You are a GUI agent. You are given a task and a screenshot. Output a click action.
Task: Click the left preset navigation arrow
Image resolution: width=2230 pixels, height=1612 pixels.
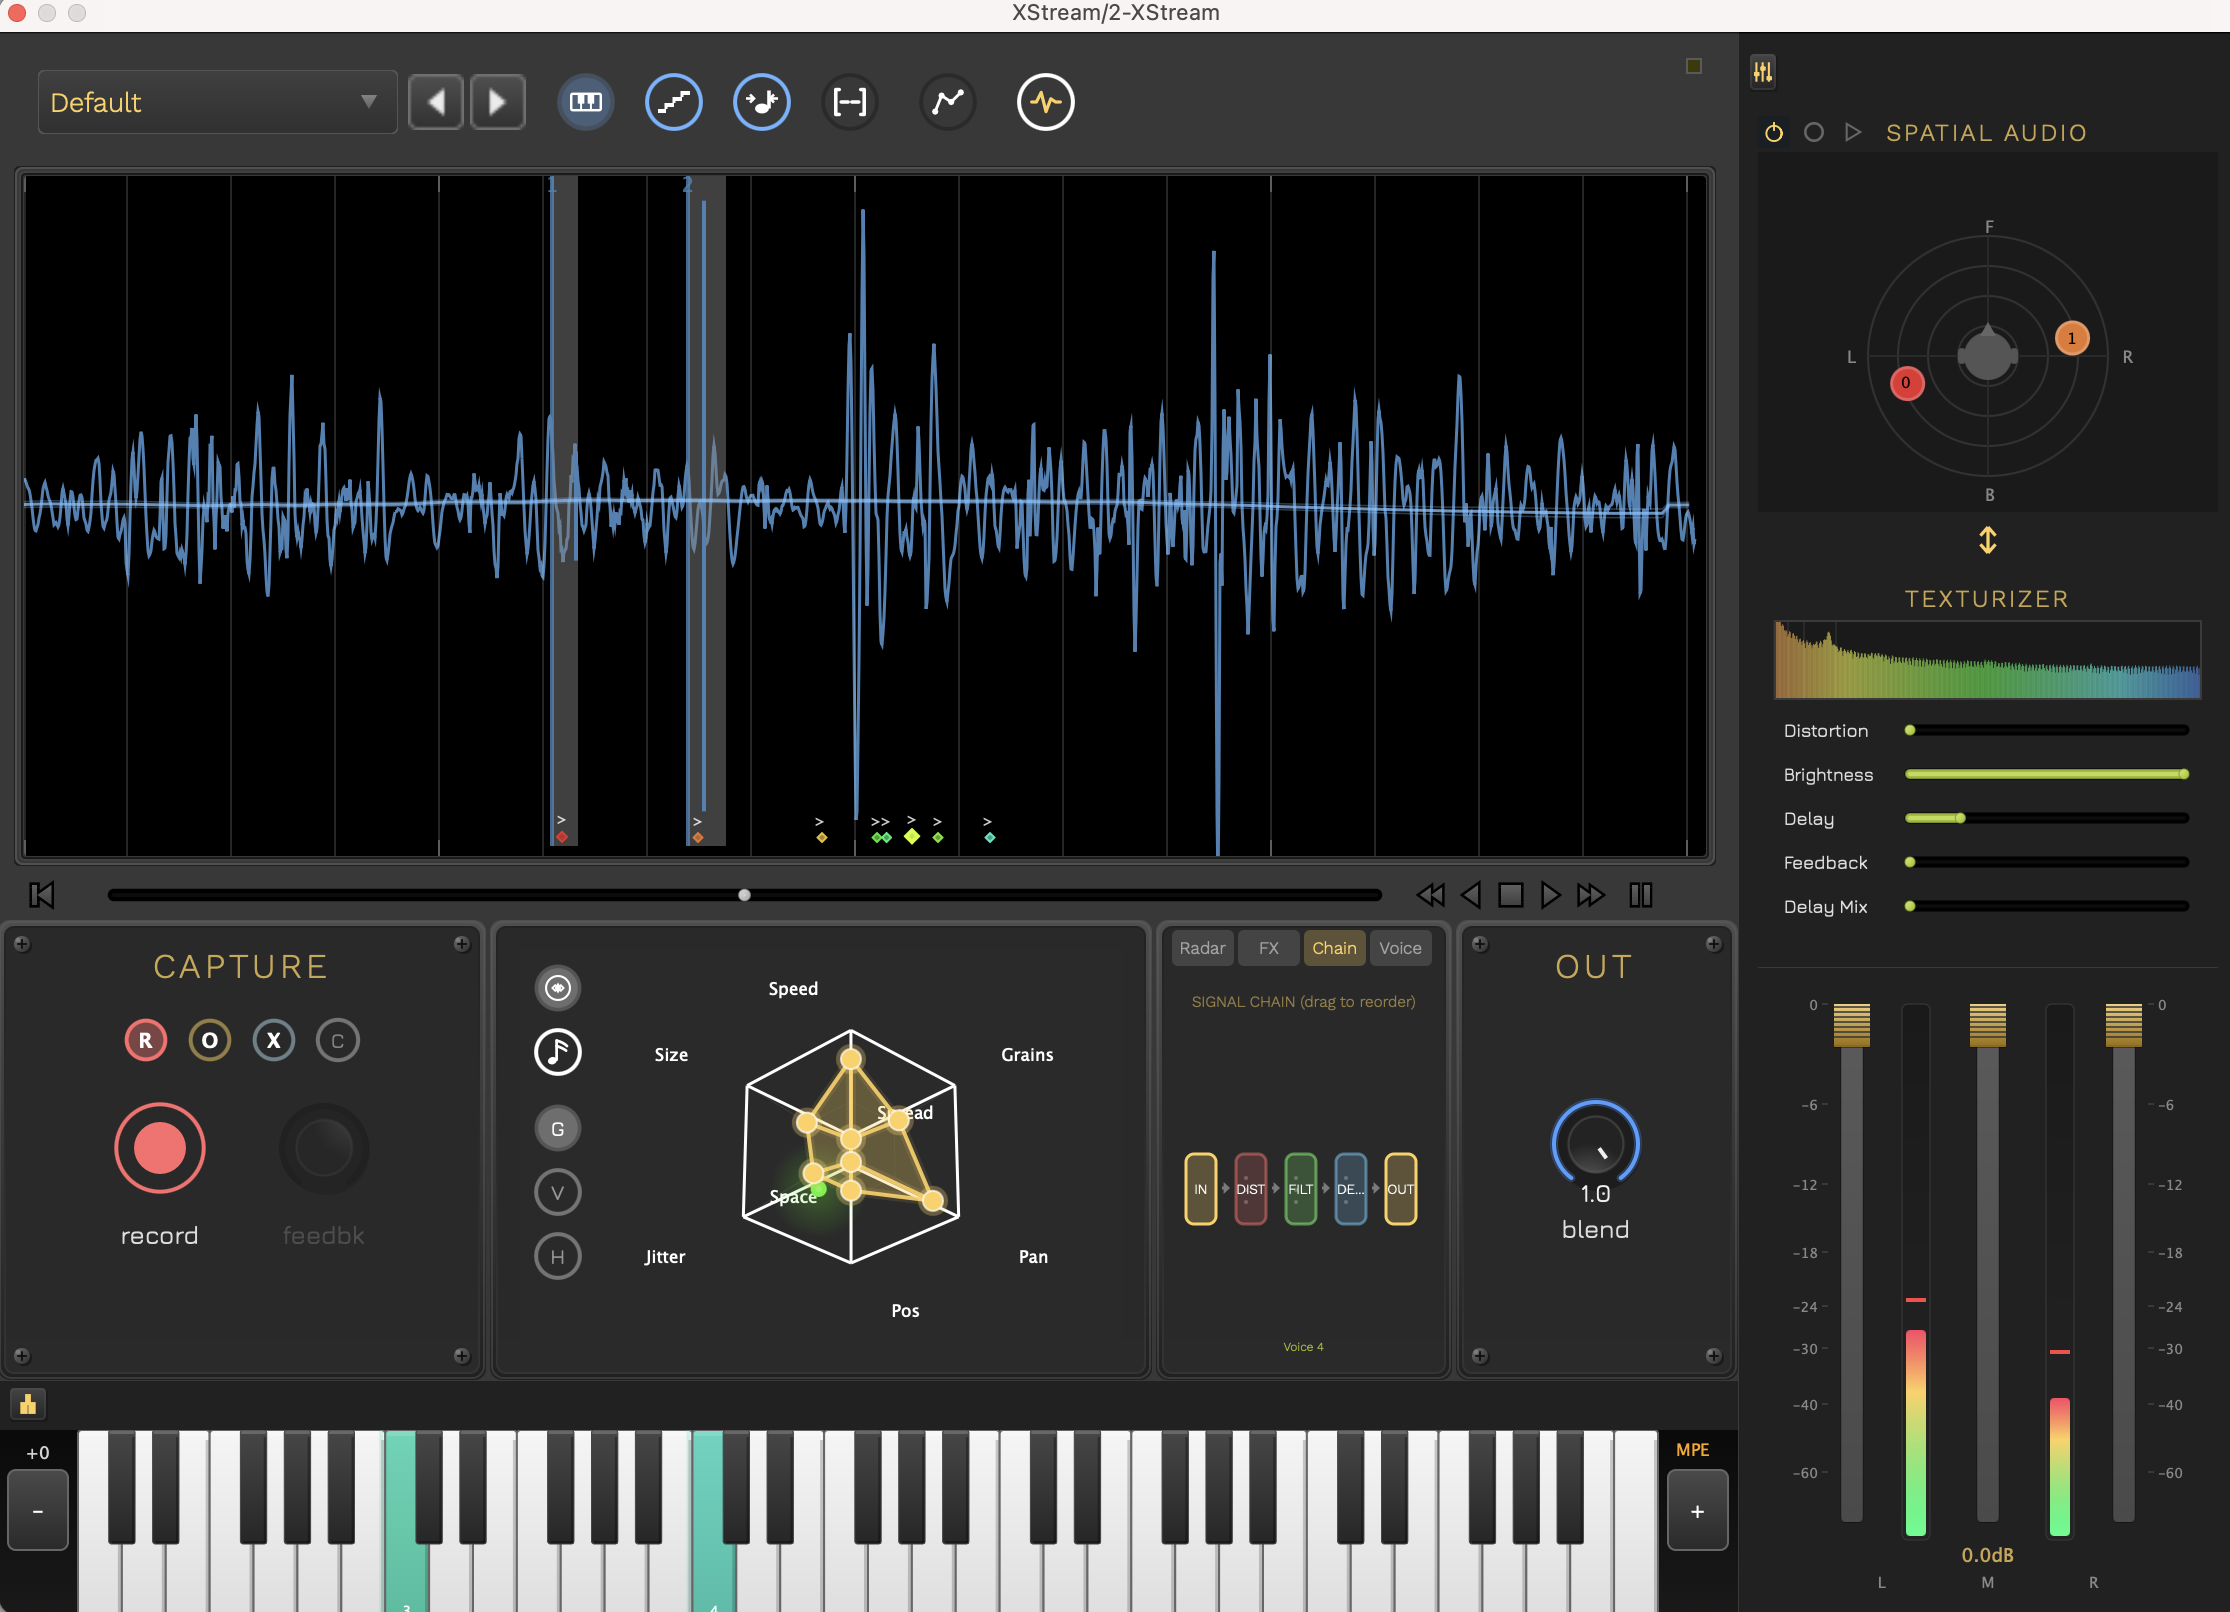click(435, 101)
